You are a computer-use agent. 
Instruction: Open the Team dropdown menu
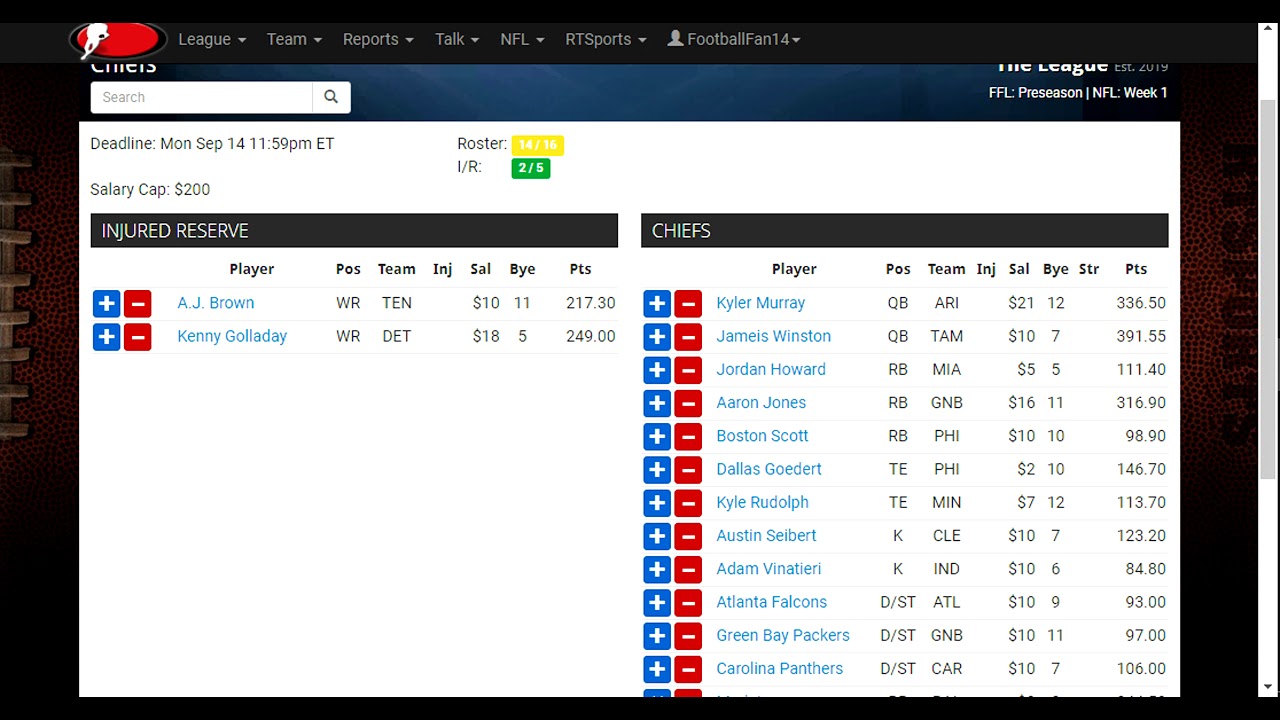(x=294, y=39)
